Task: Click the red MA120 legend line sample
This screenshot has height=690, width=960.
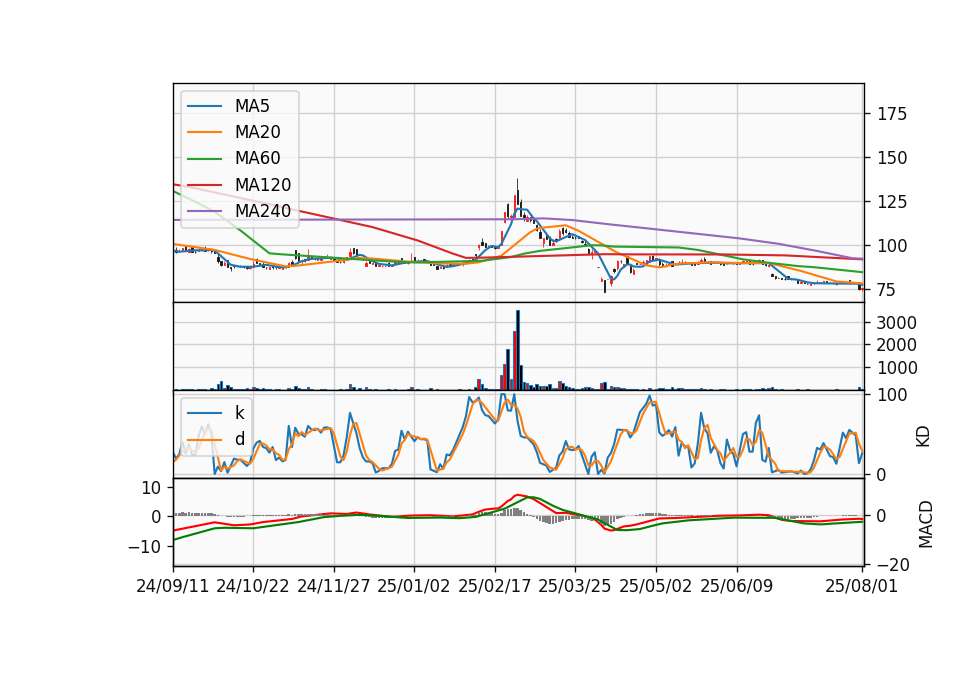Action: (x=204, y=185)
